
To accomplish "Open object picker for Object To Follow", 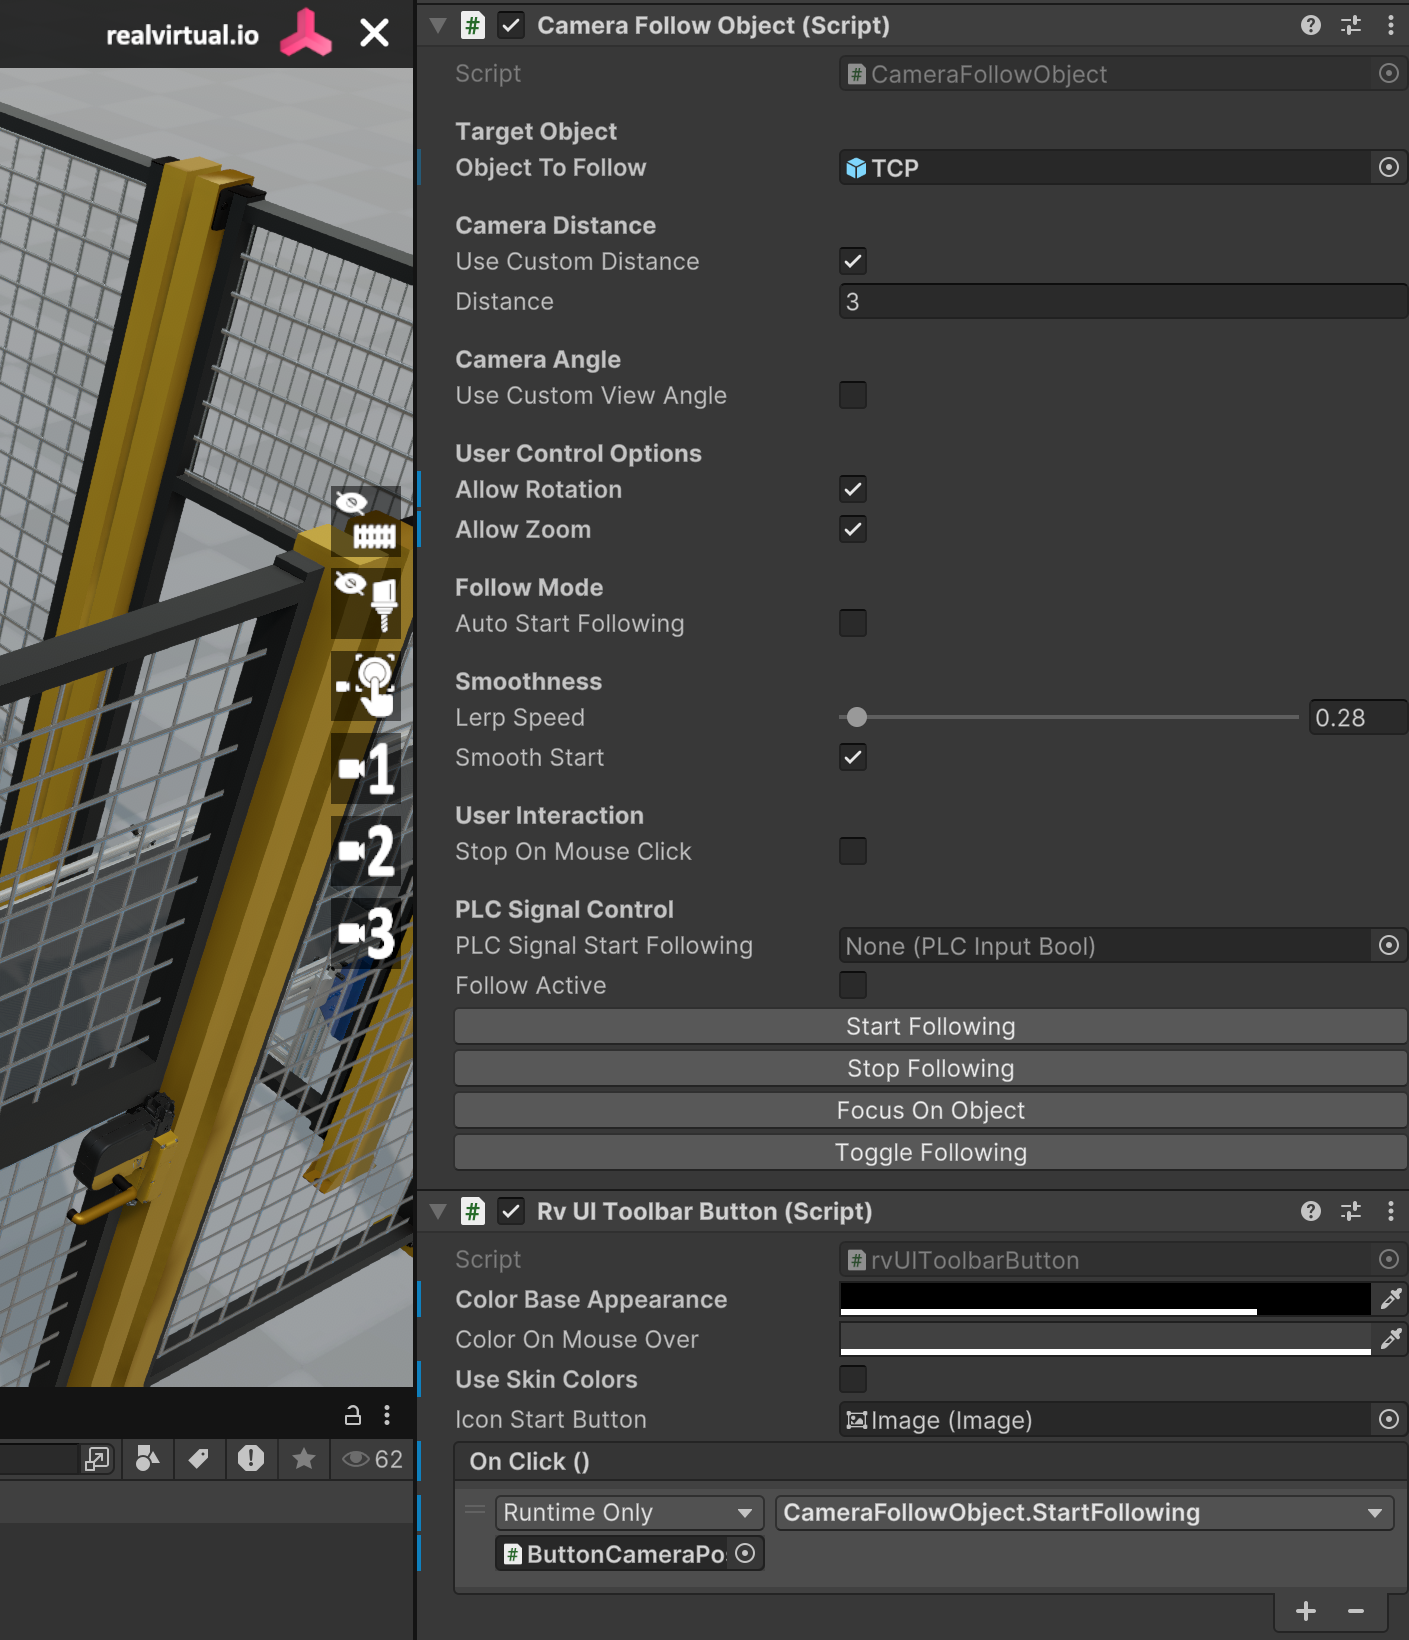I will coord(1389,167).
